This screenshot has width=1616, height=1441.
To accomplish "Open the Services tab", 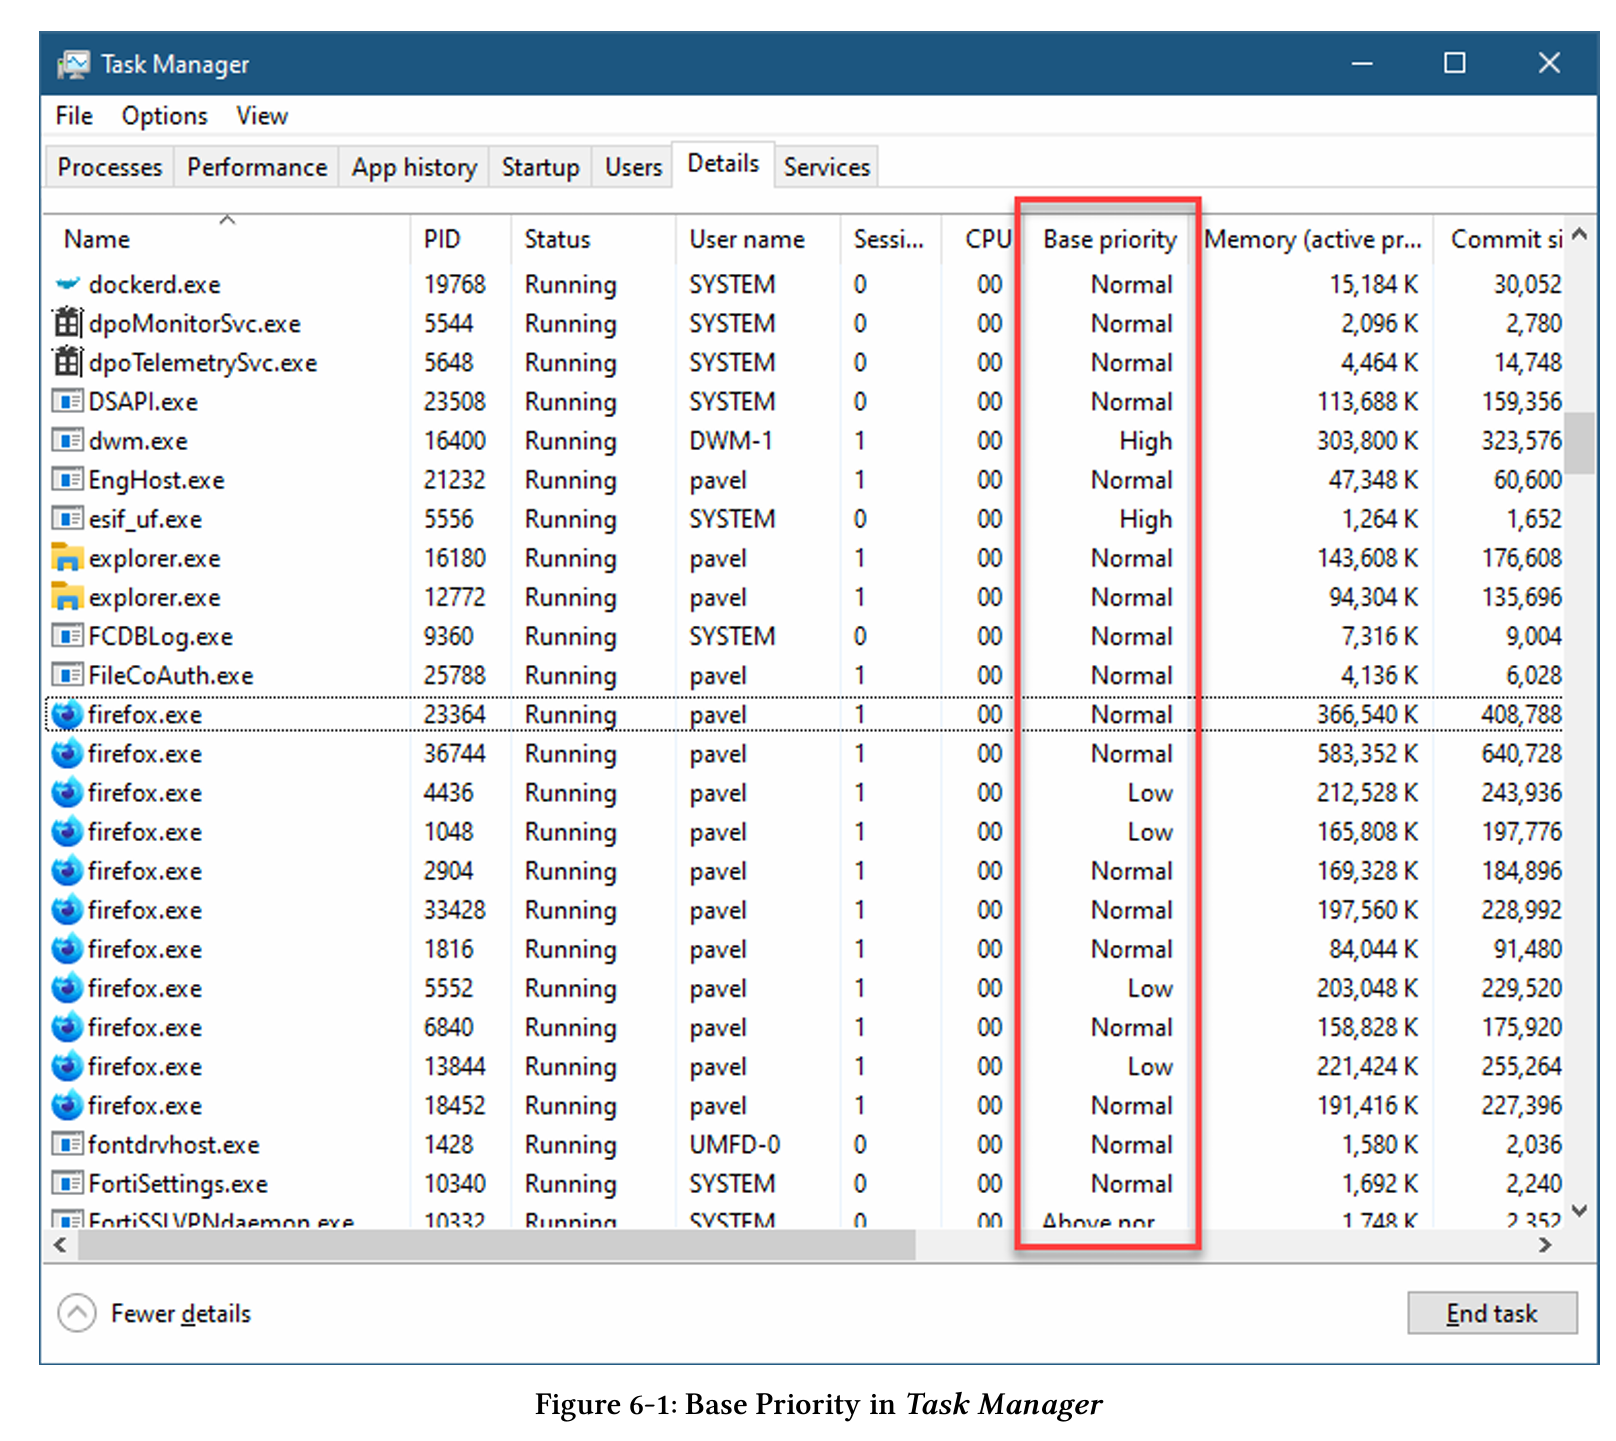I will tap(826, 167).
